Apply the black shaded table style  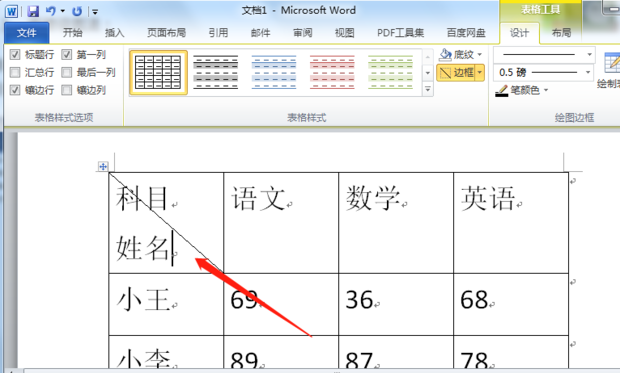tap(215, 72)
